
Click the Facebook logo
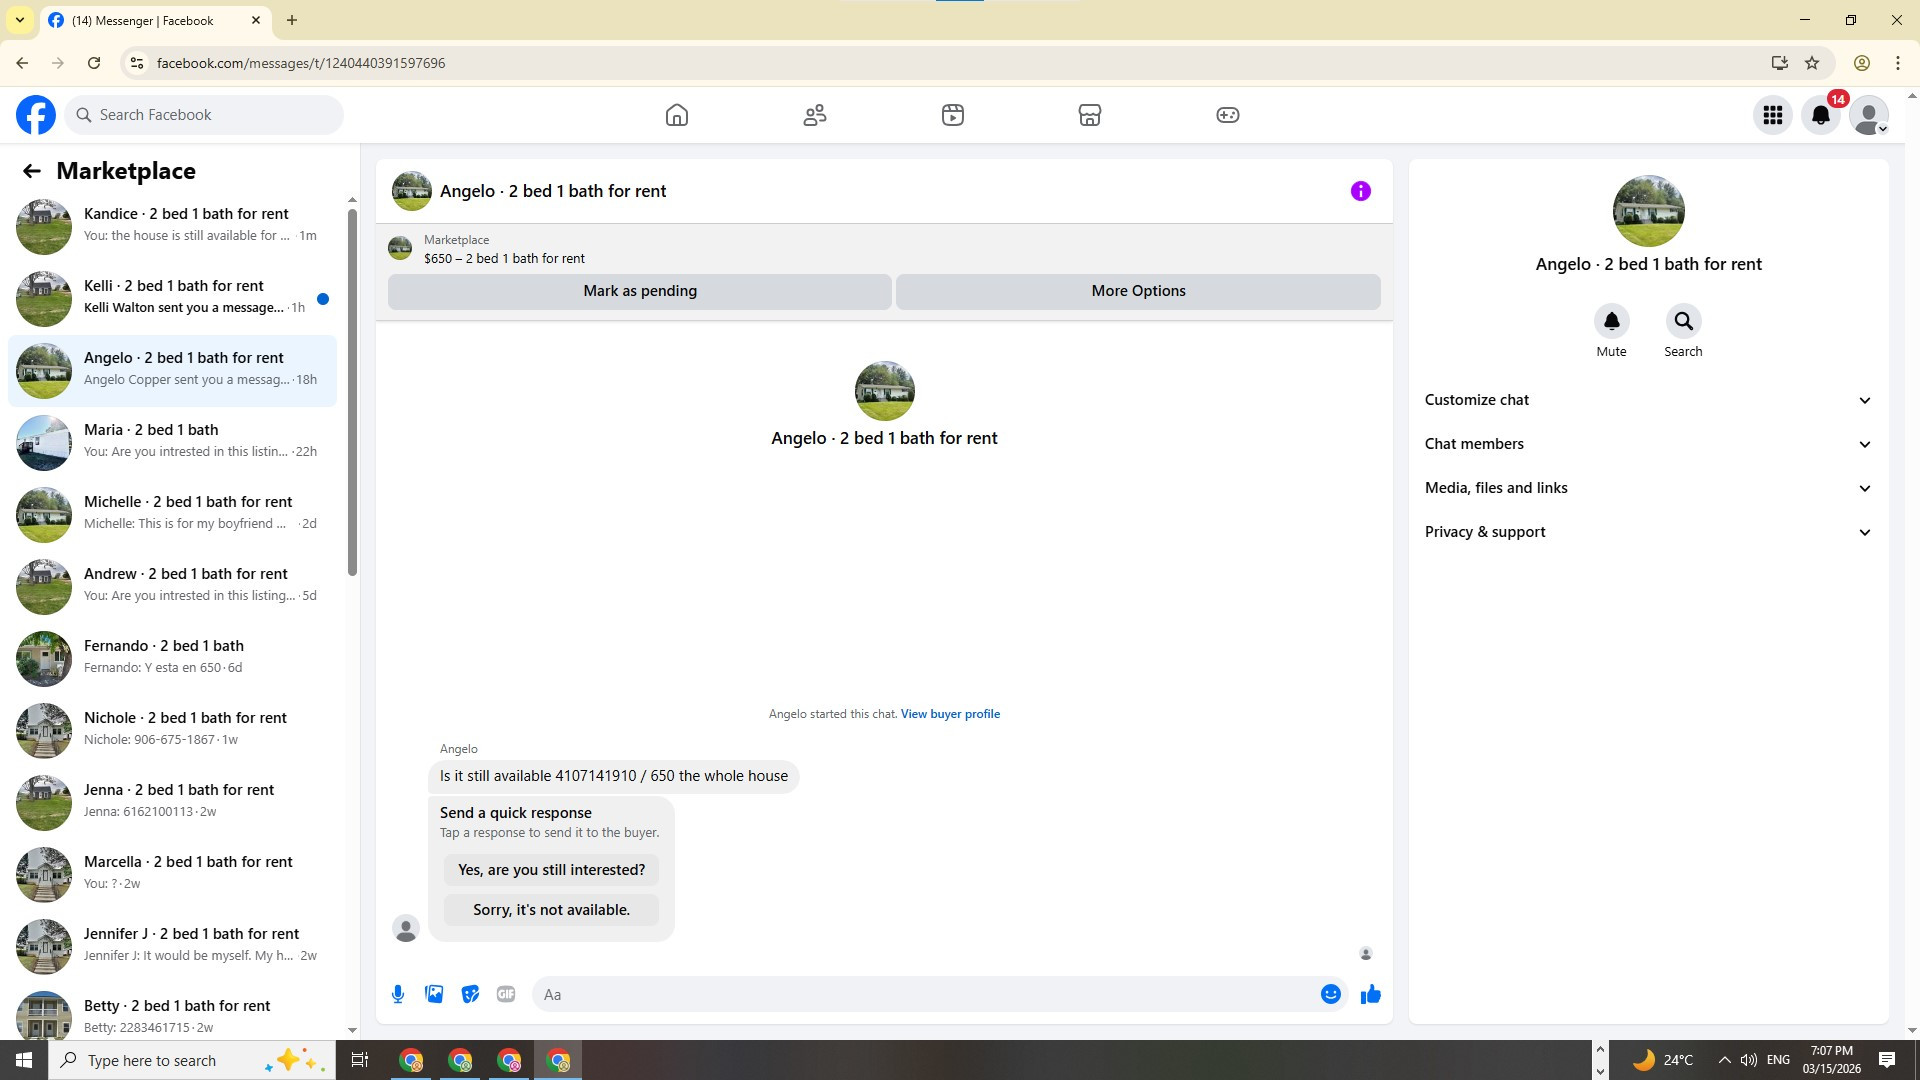pyautogui.click(x=36, y=115)
